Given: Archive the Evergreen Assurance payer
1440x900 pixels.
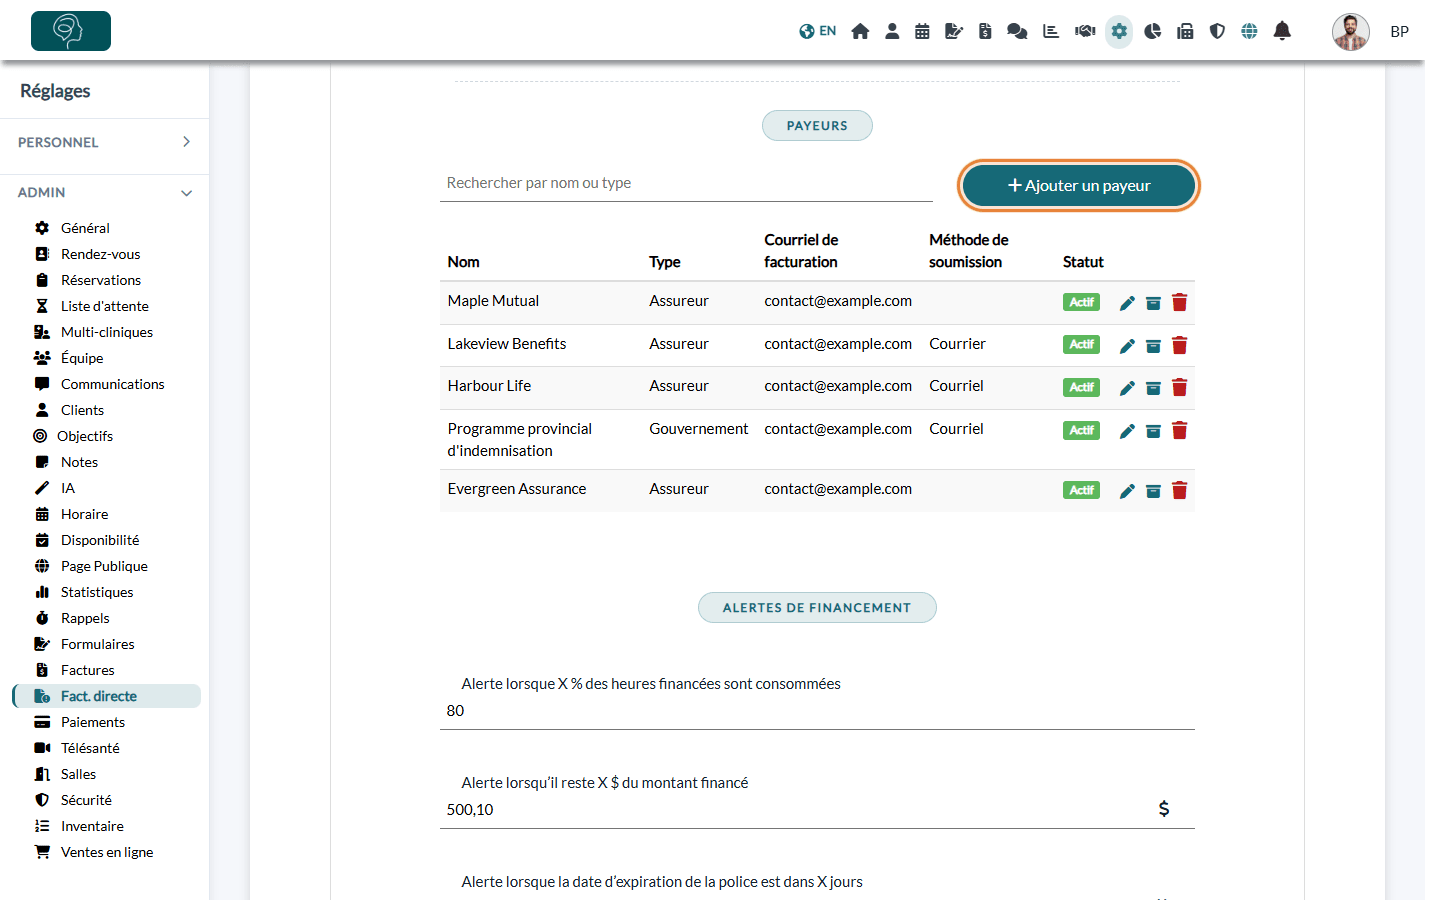Looking at the screenshot, I should (x=1153, y=491).
